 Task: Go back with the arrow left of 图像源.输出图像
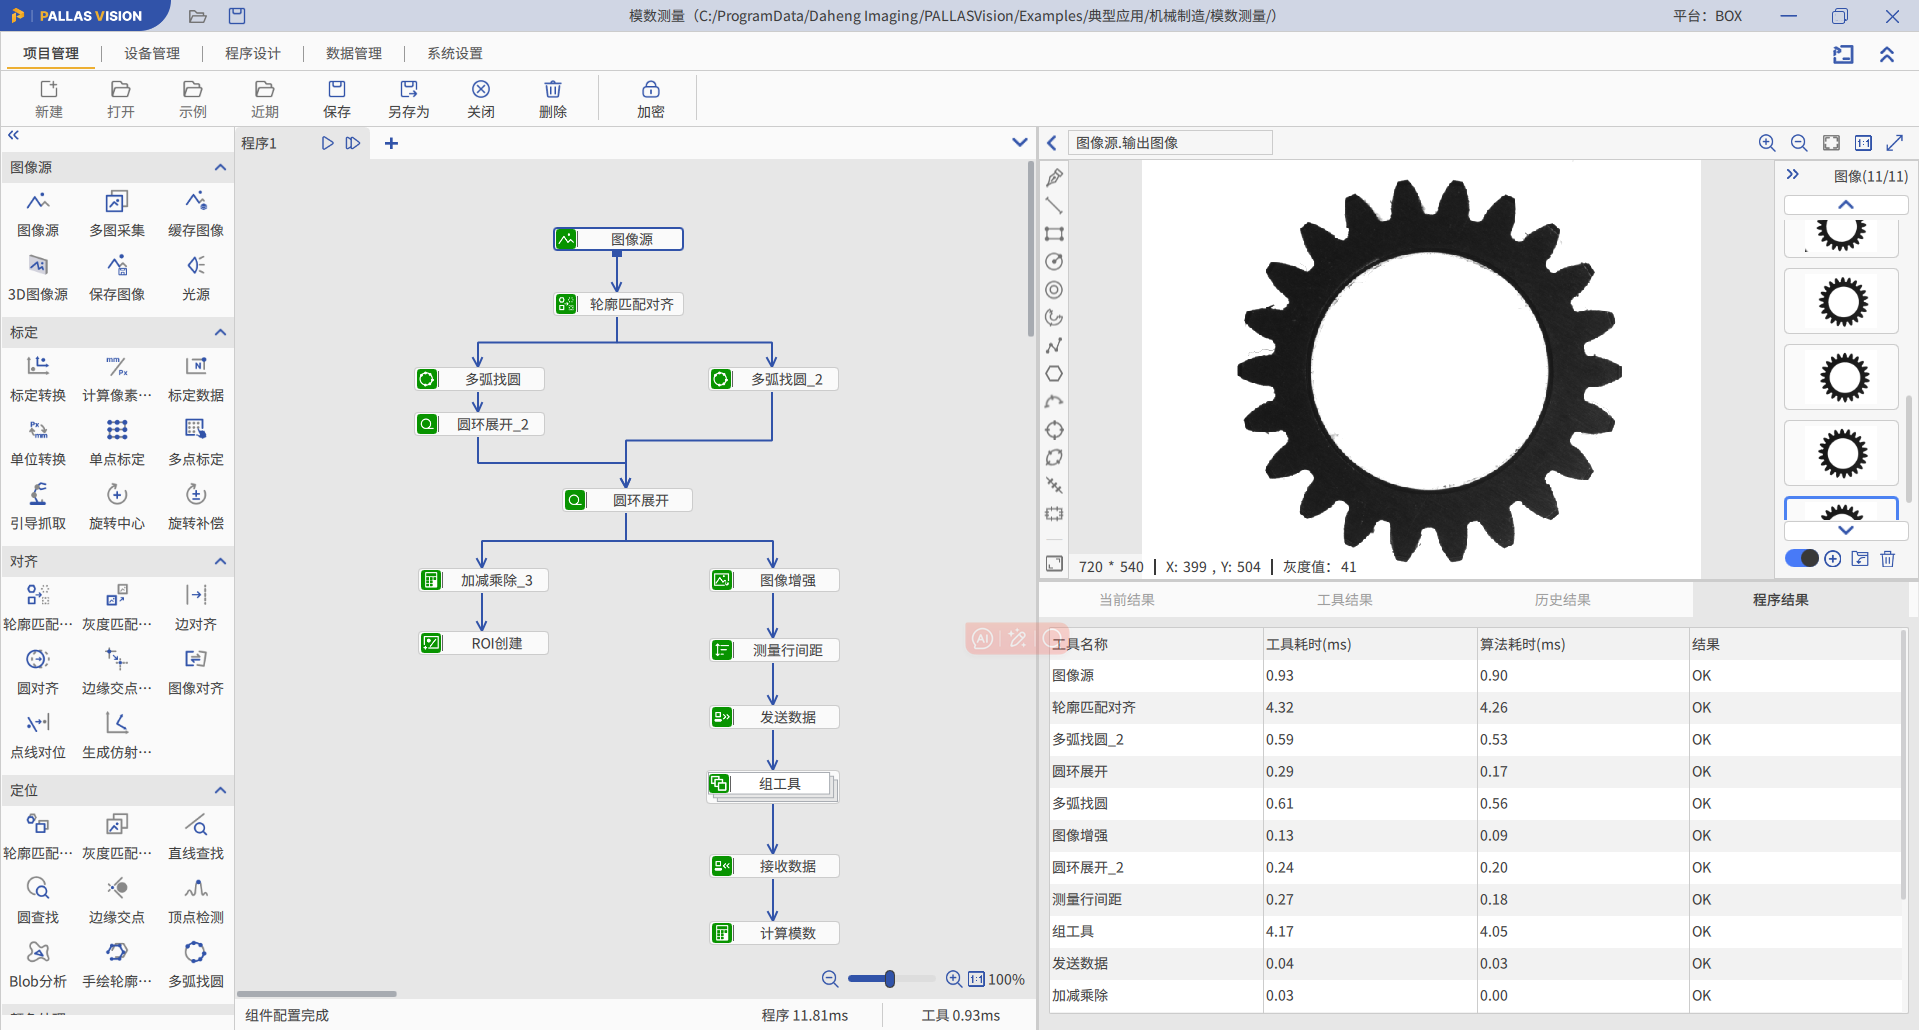(1052, 143)
